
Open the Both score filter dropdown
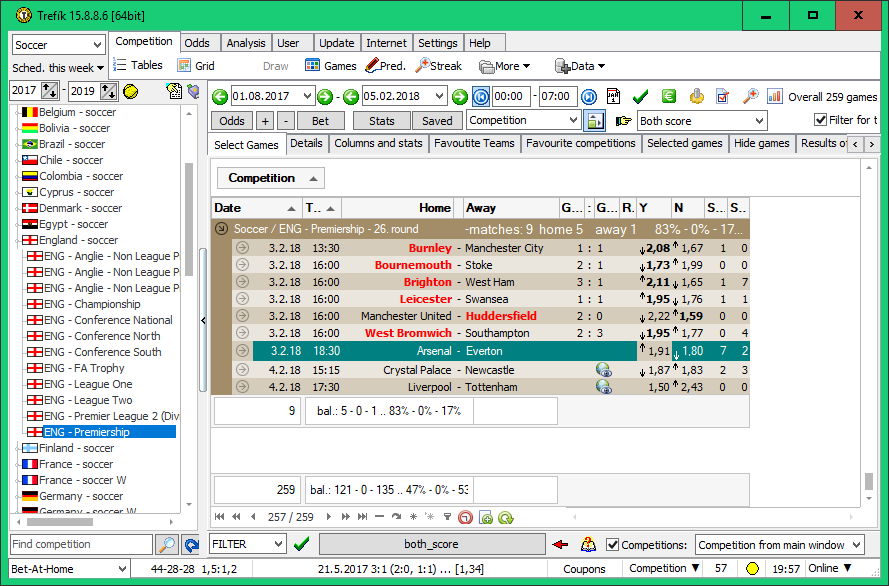pos(759,121)
